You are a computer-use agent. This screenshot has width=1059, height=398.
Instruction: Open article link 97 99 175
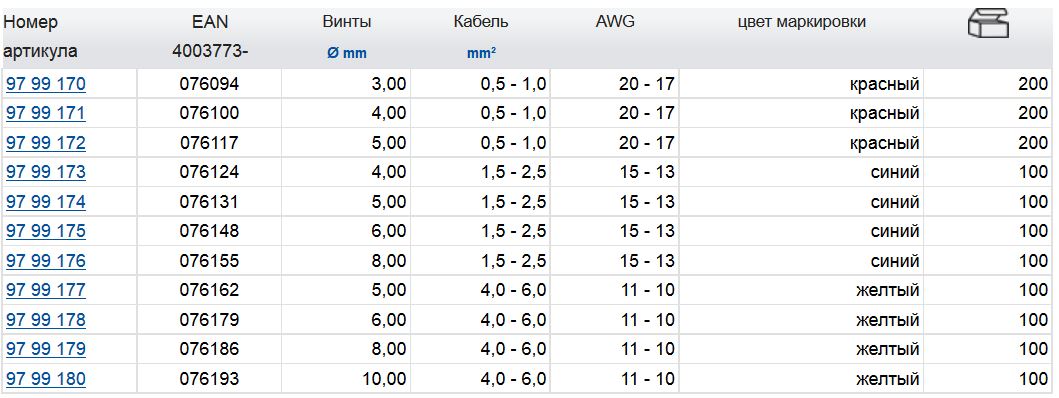46,231
